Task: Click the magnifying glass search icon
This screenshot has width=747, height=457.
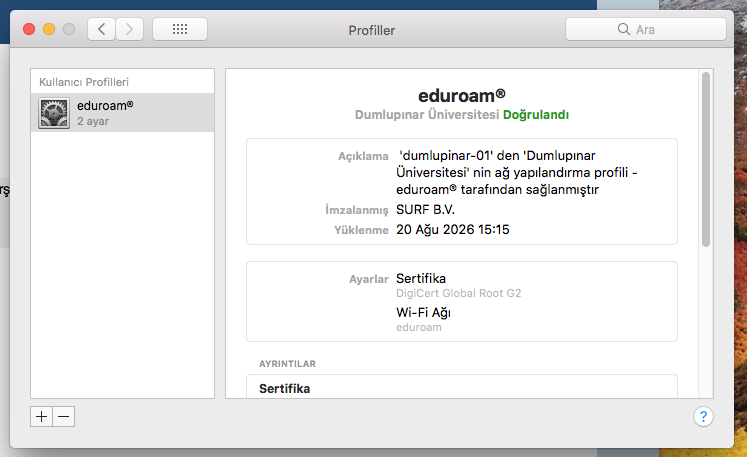Action: pos(624,29)
